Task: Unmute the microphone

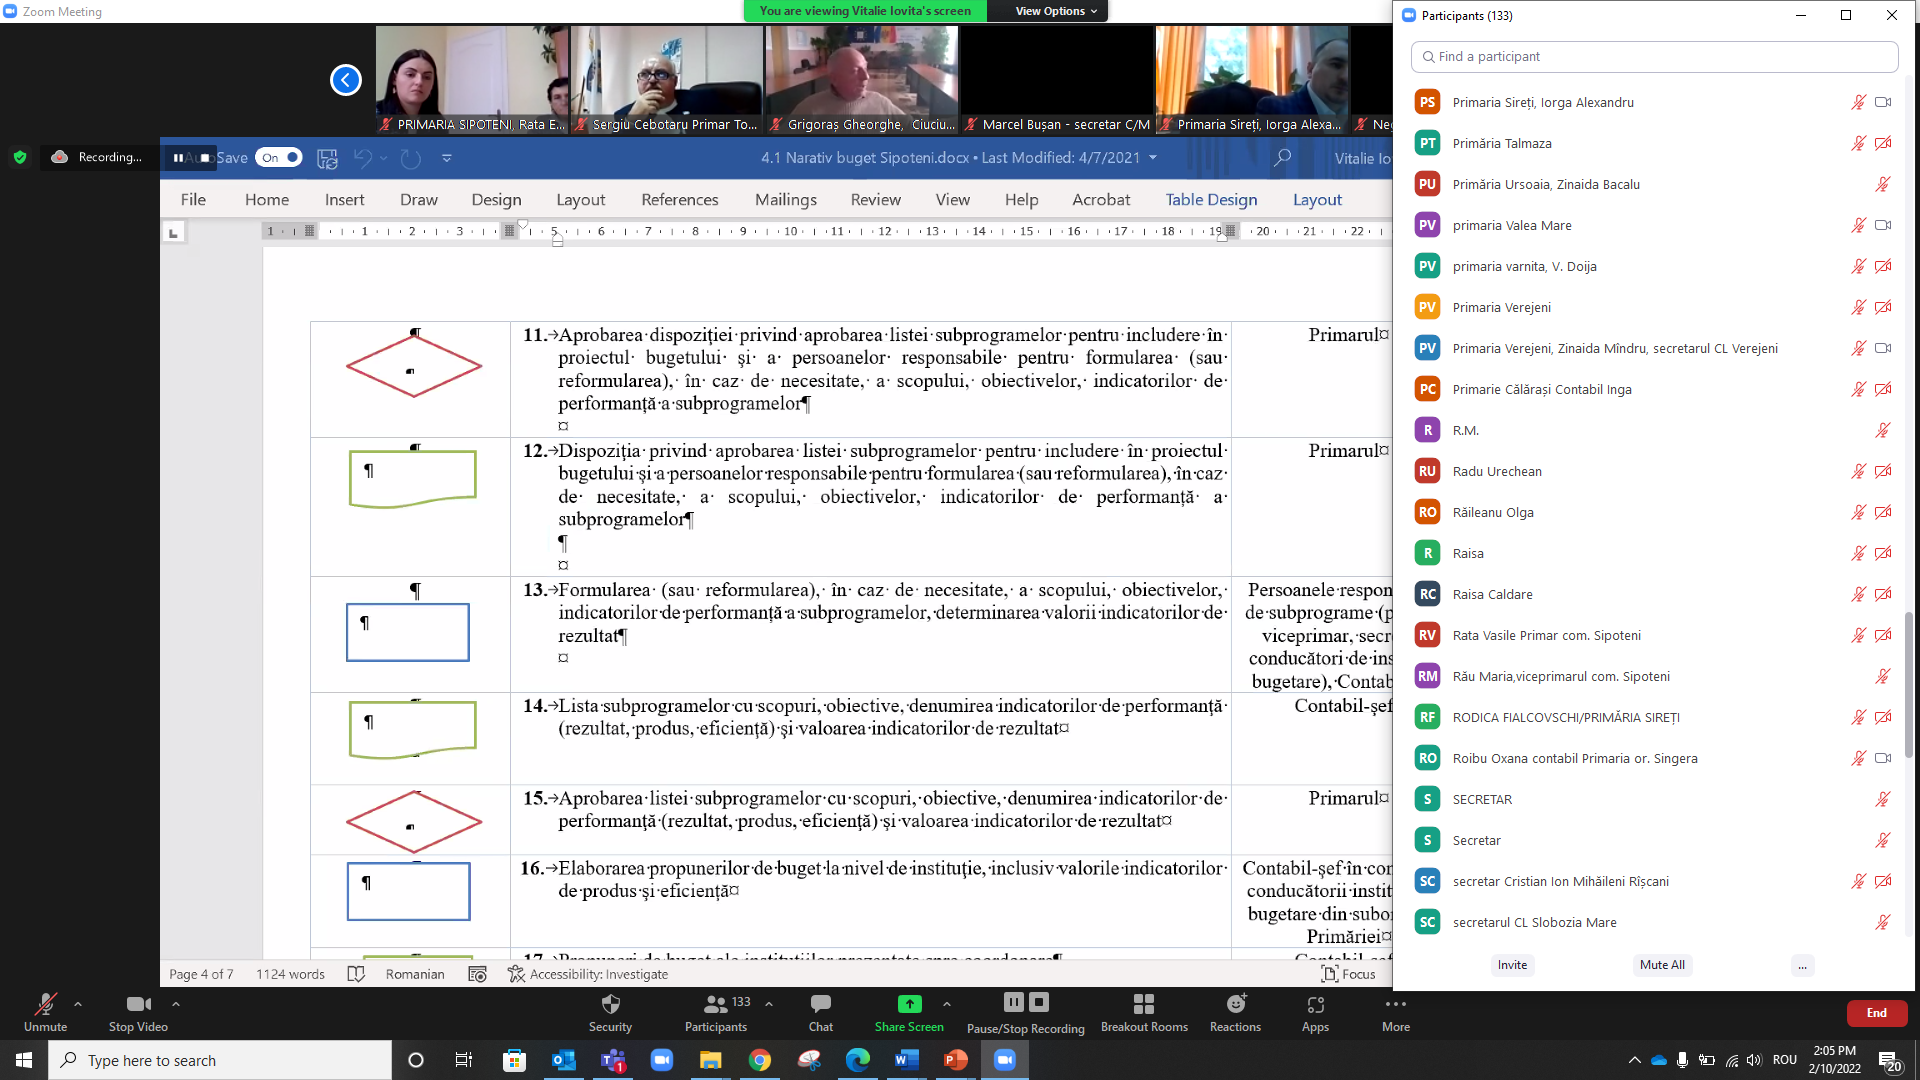Action: [45, 1004]
